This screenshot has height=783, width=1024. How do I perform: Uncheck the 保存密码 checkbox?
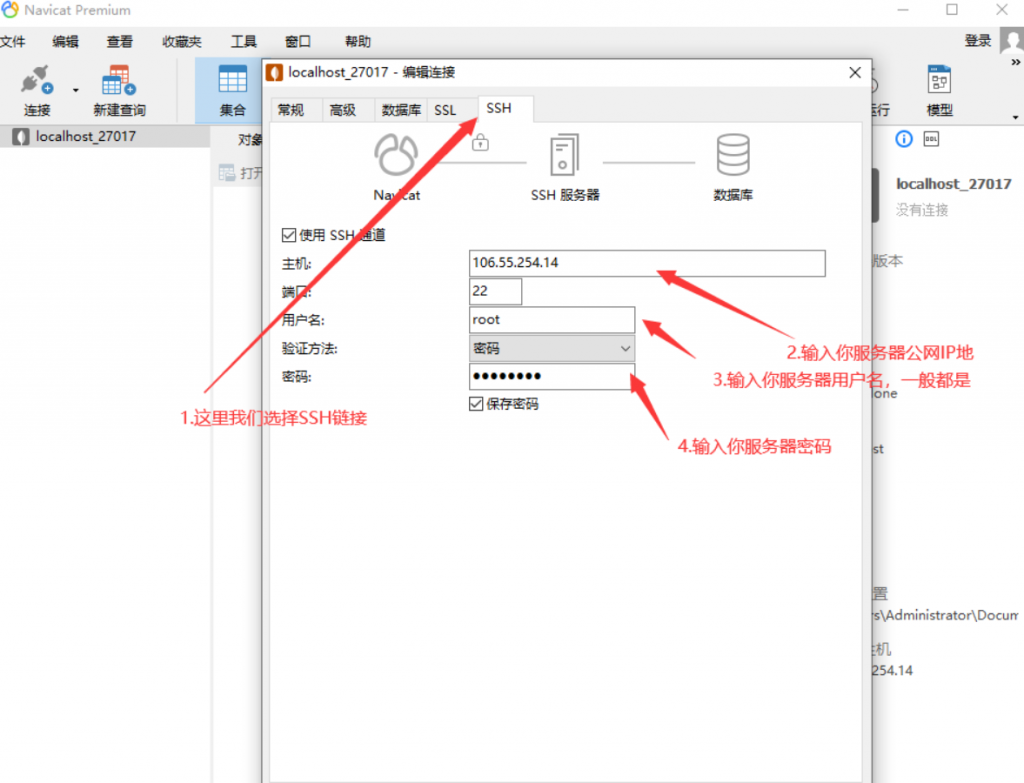(x=475, y=403)
